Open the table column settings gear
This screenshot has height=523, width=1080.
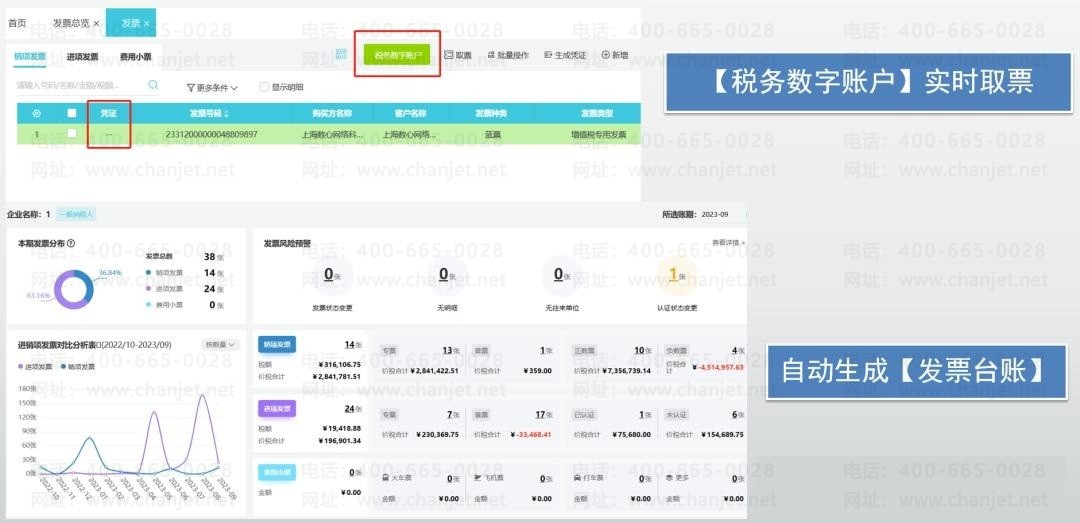click(x=37, y=114)
